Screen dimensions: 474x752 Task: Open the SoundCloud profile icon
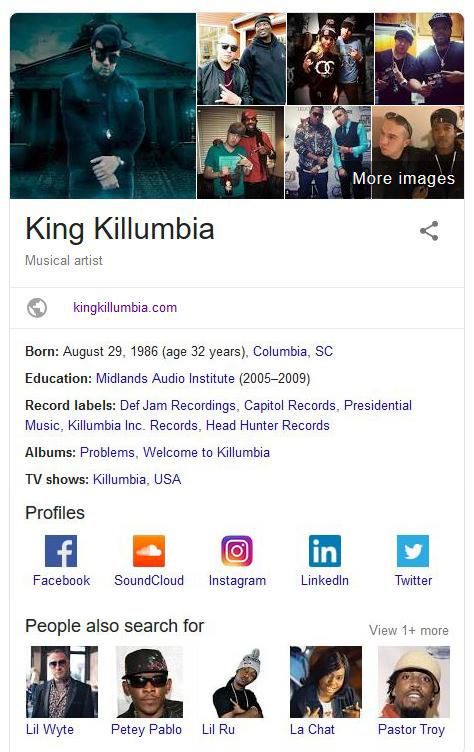[149, 551]
